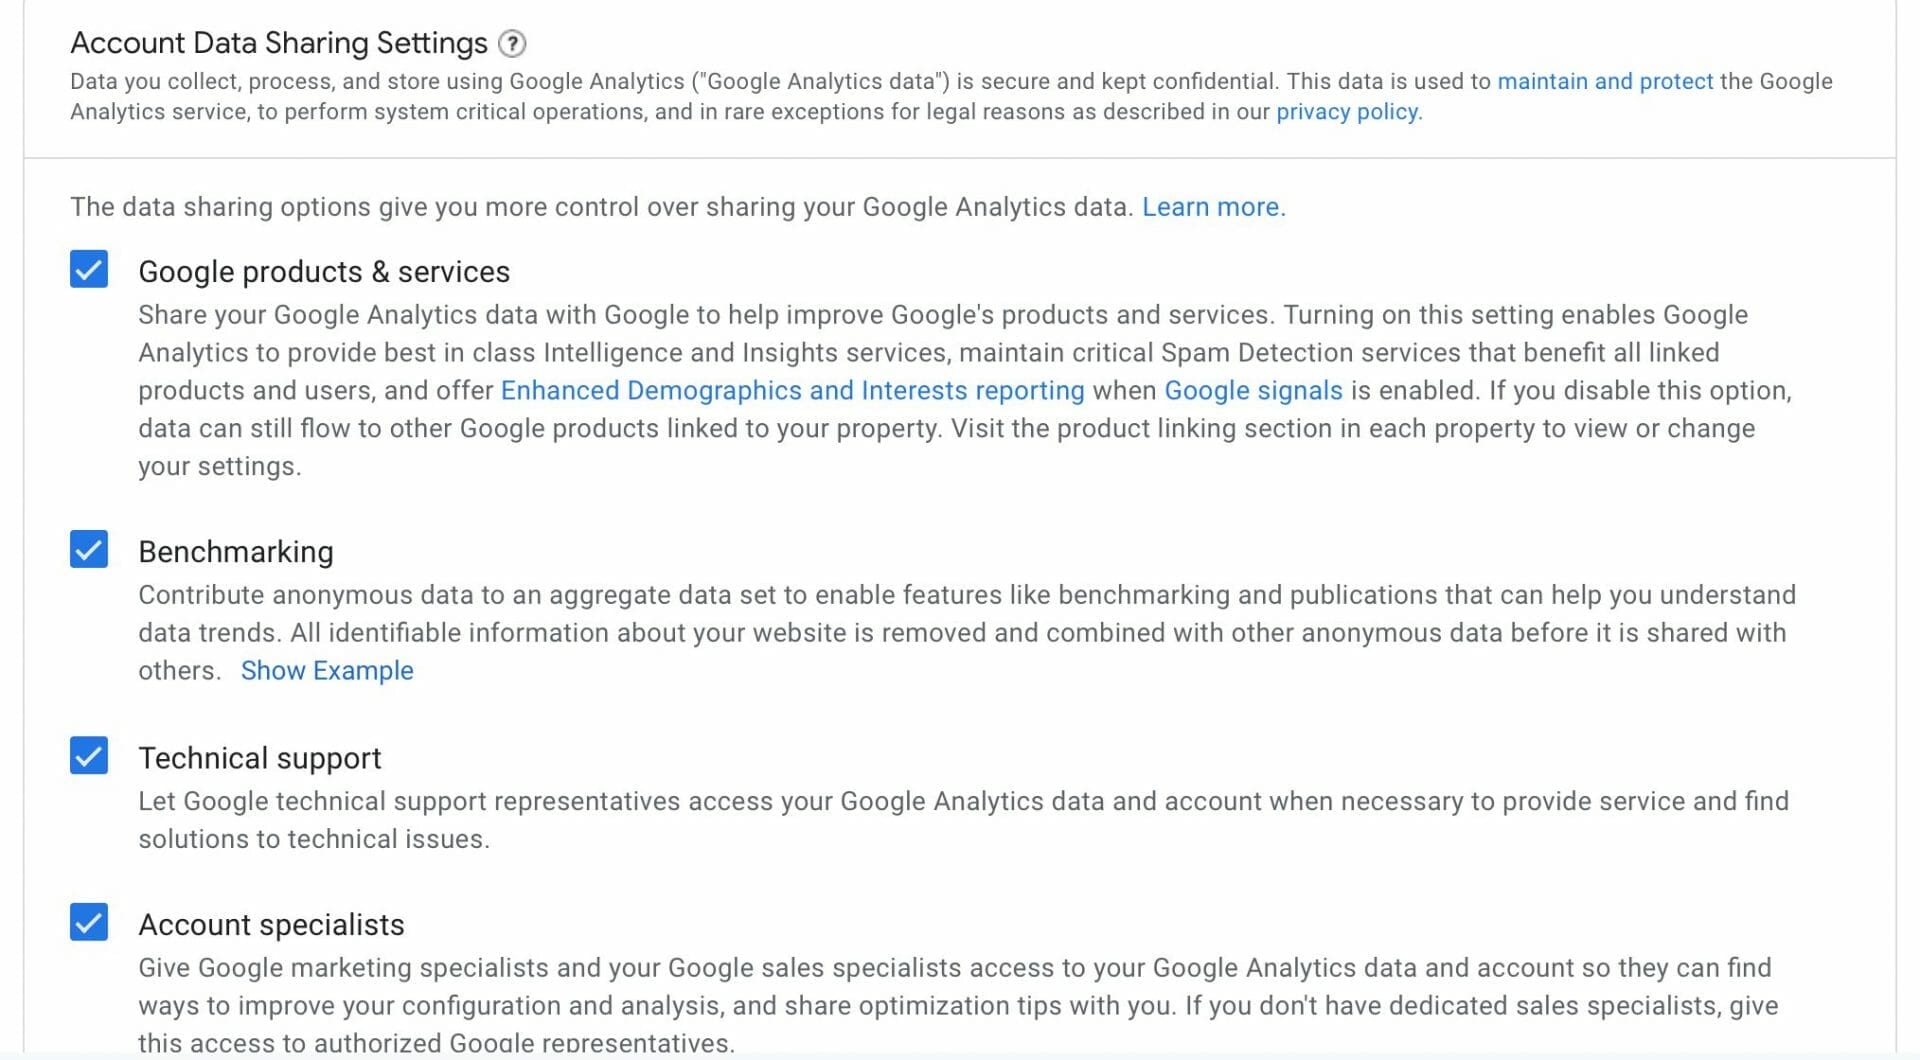Disable the Account specialists checkbox

(x=88, y=923)
